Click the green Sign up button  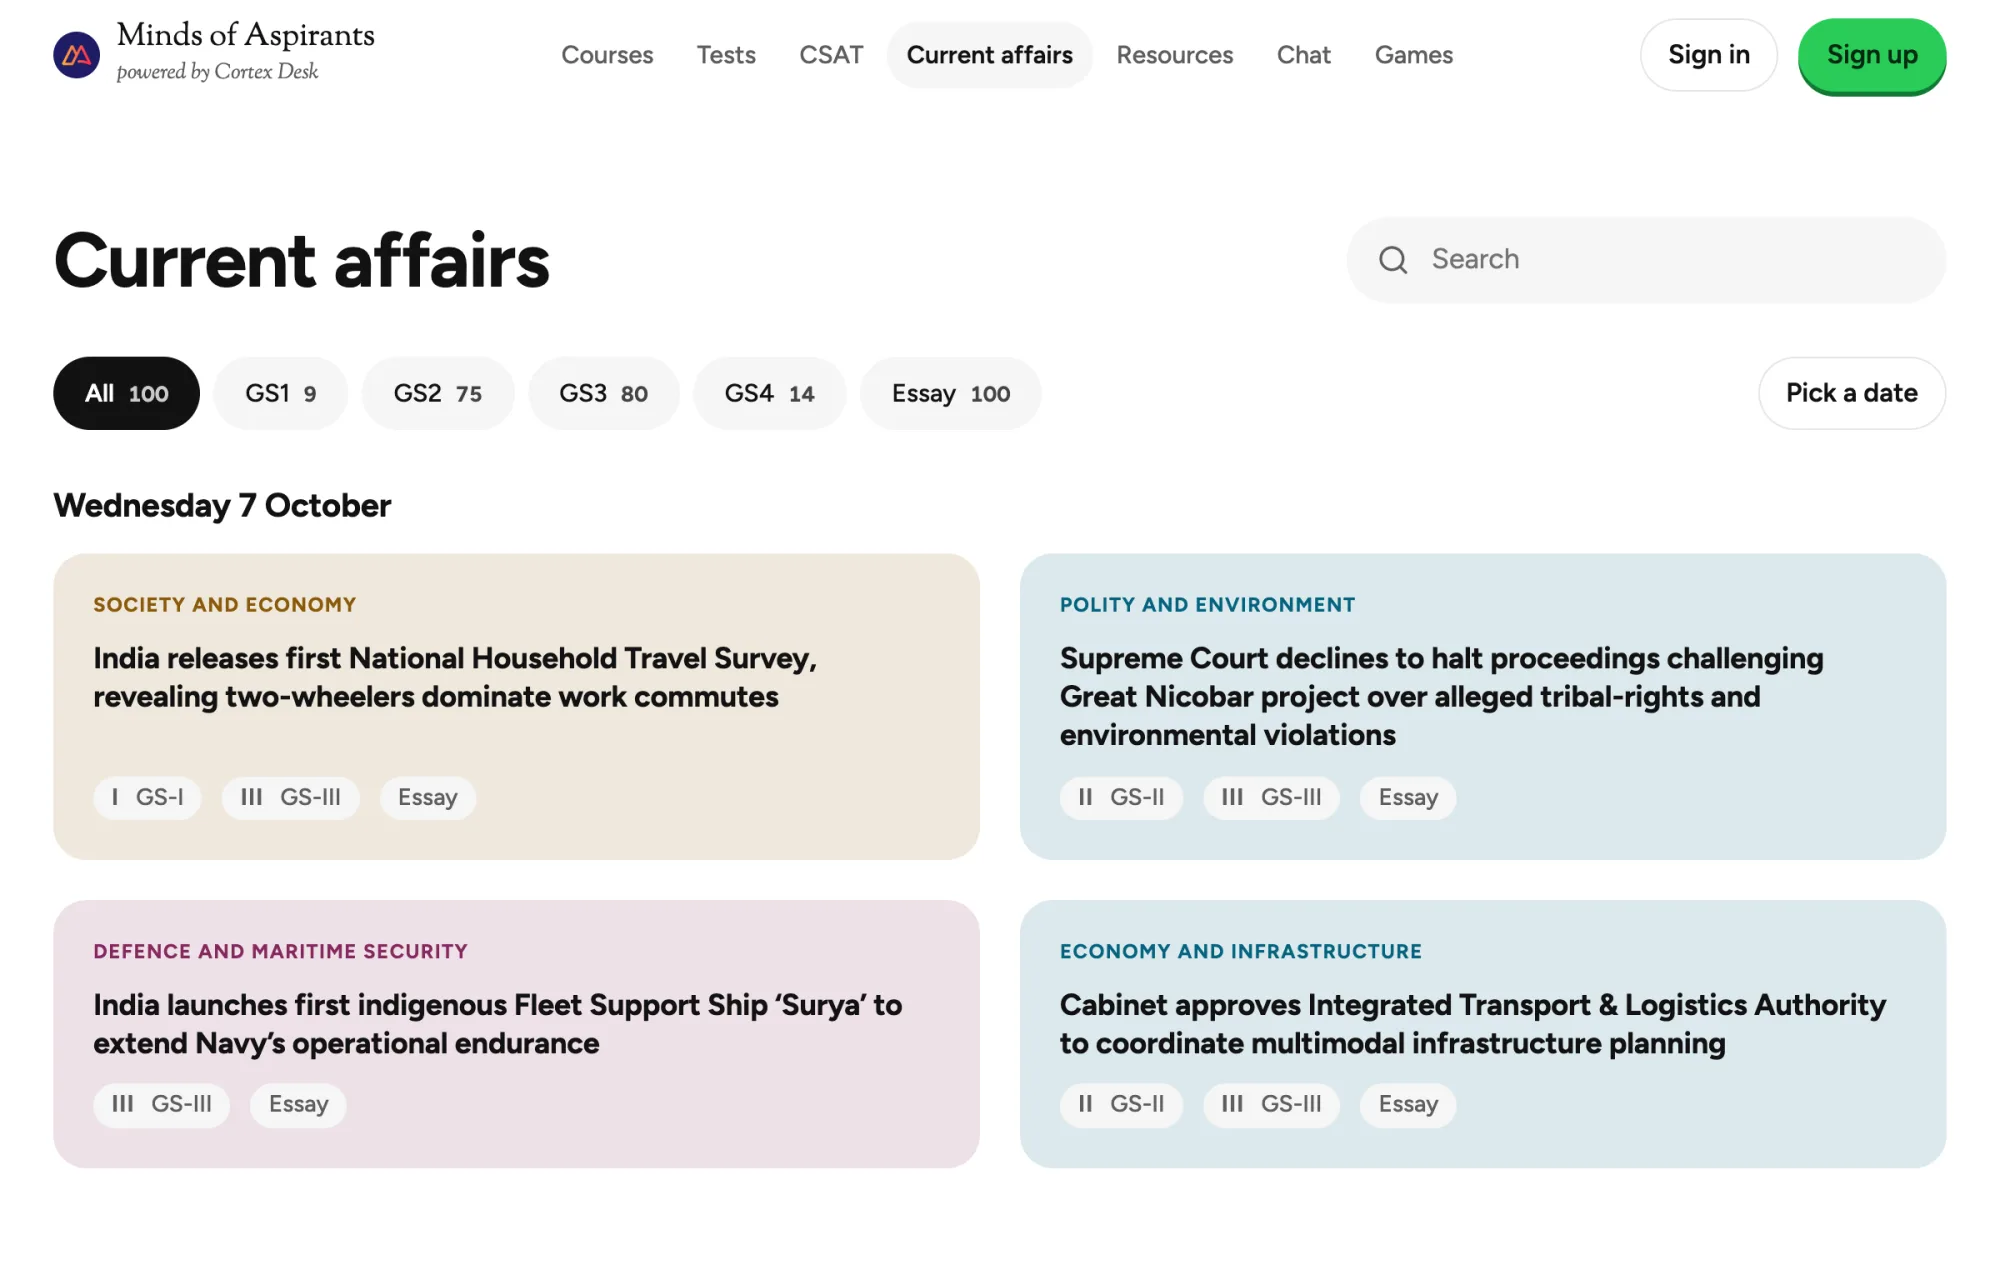(x=1872, y=55)
